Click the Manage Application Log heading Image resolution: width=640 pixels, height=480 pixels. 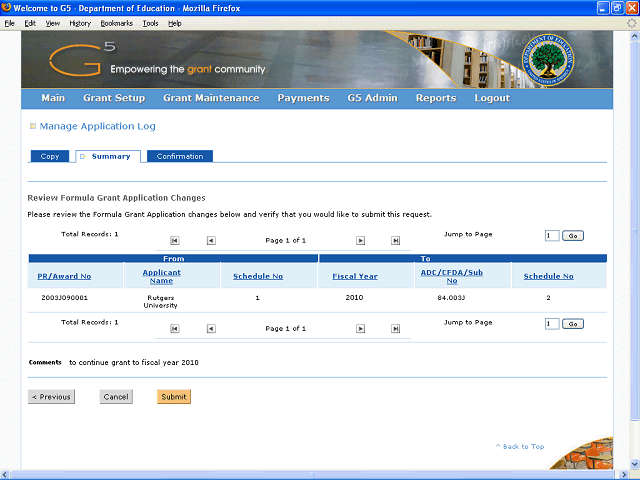pyautogui.click(x=98, y=126)
